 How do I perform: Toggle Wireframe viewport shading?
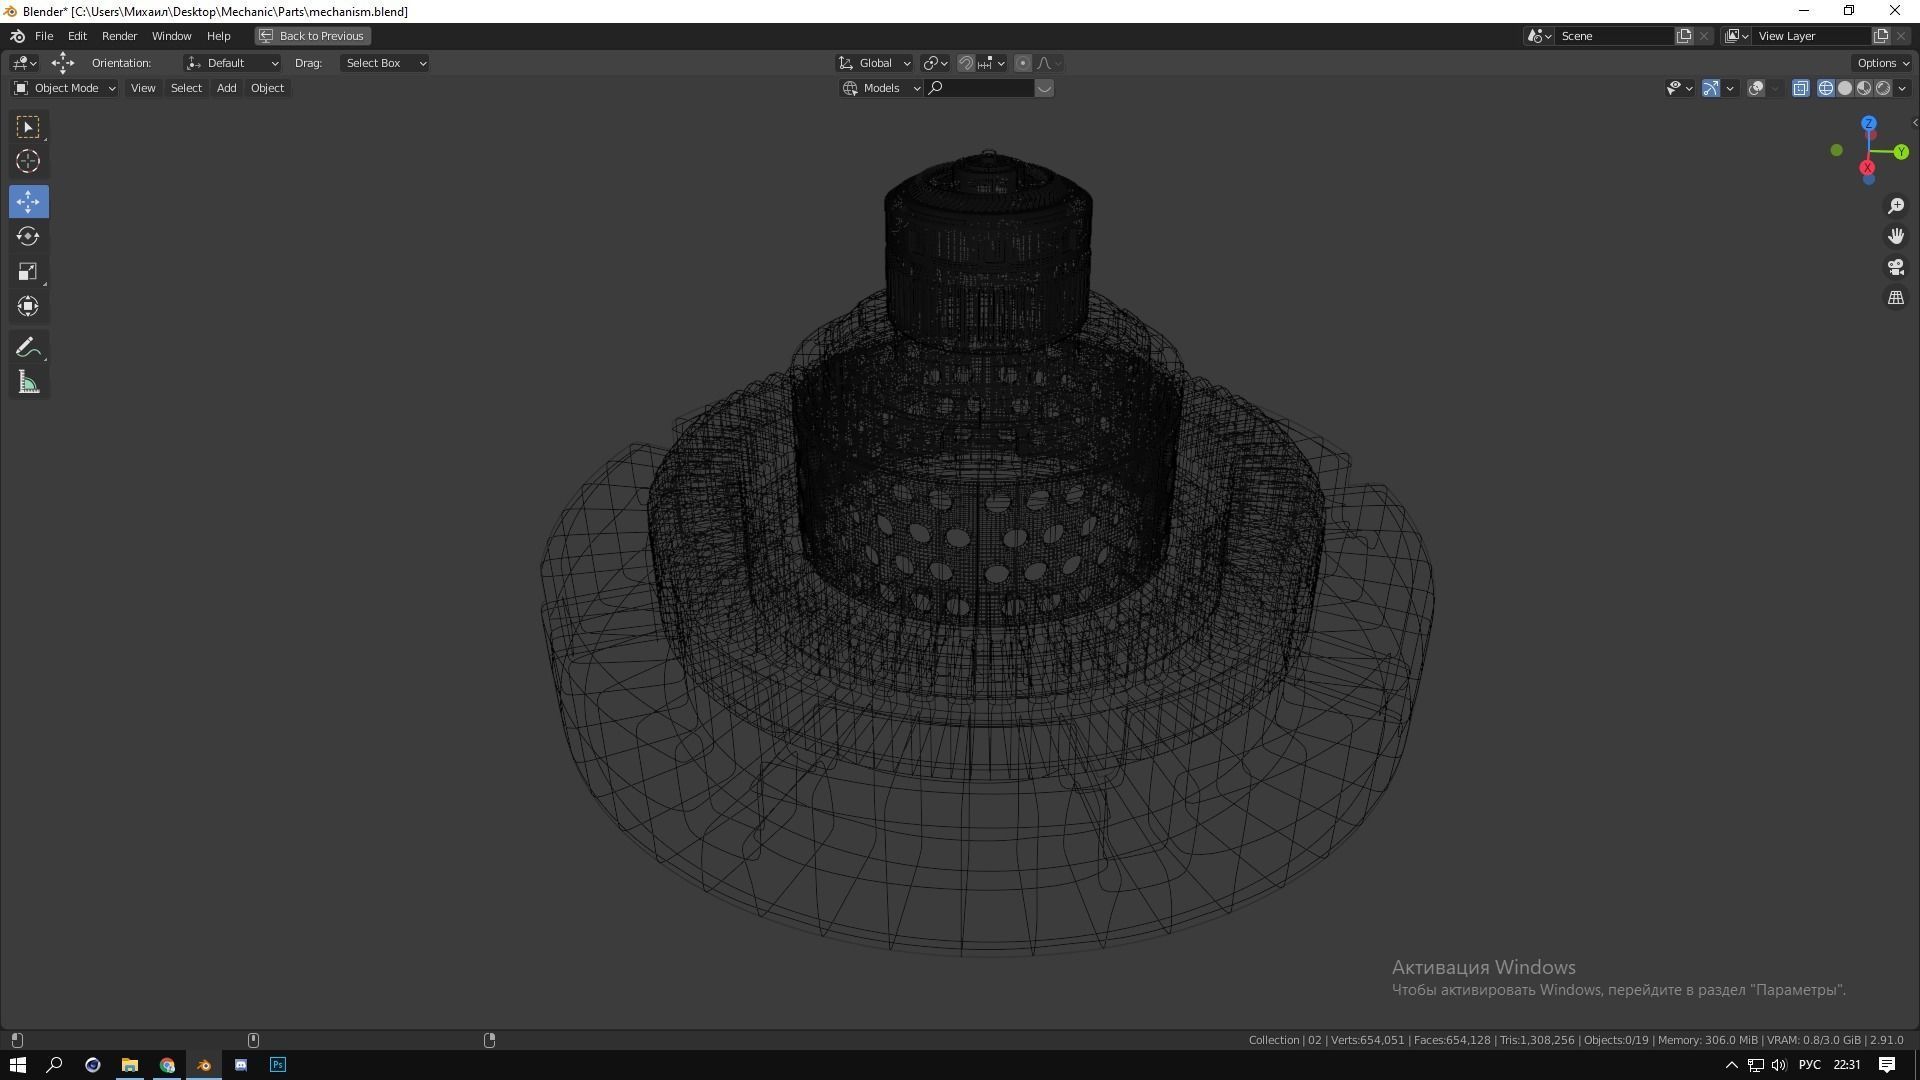tap(1826, 88)
